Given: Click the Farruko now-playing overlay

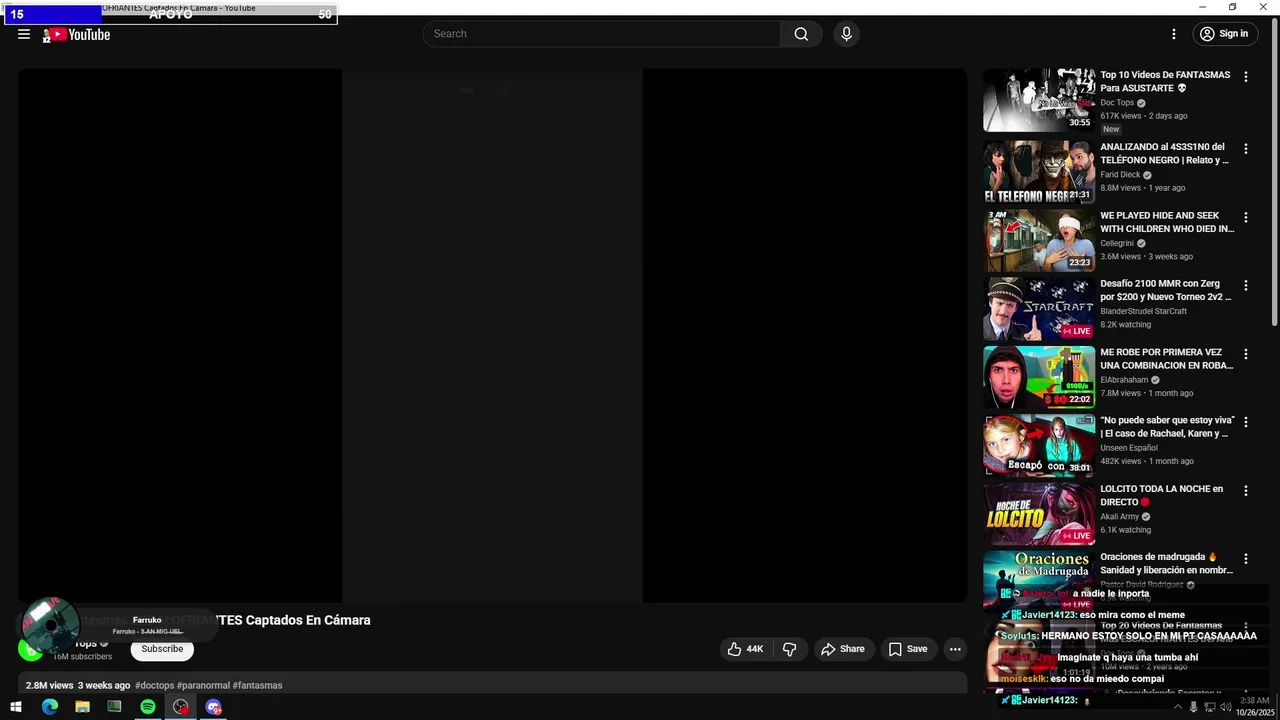Looking at the screenshot, I should click(116, 625).
